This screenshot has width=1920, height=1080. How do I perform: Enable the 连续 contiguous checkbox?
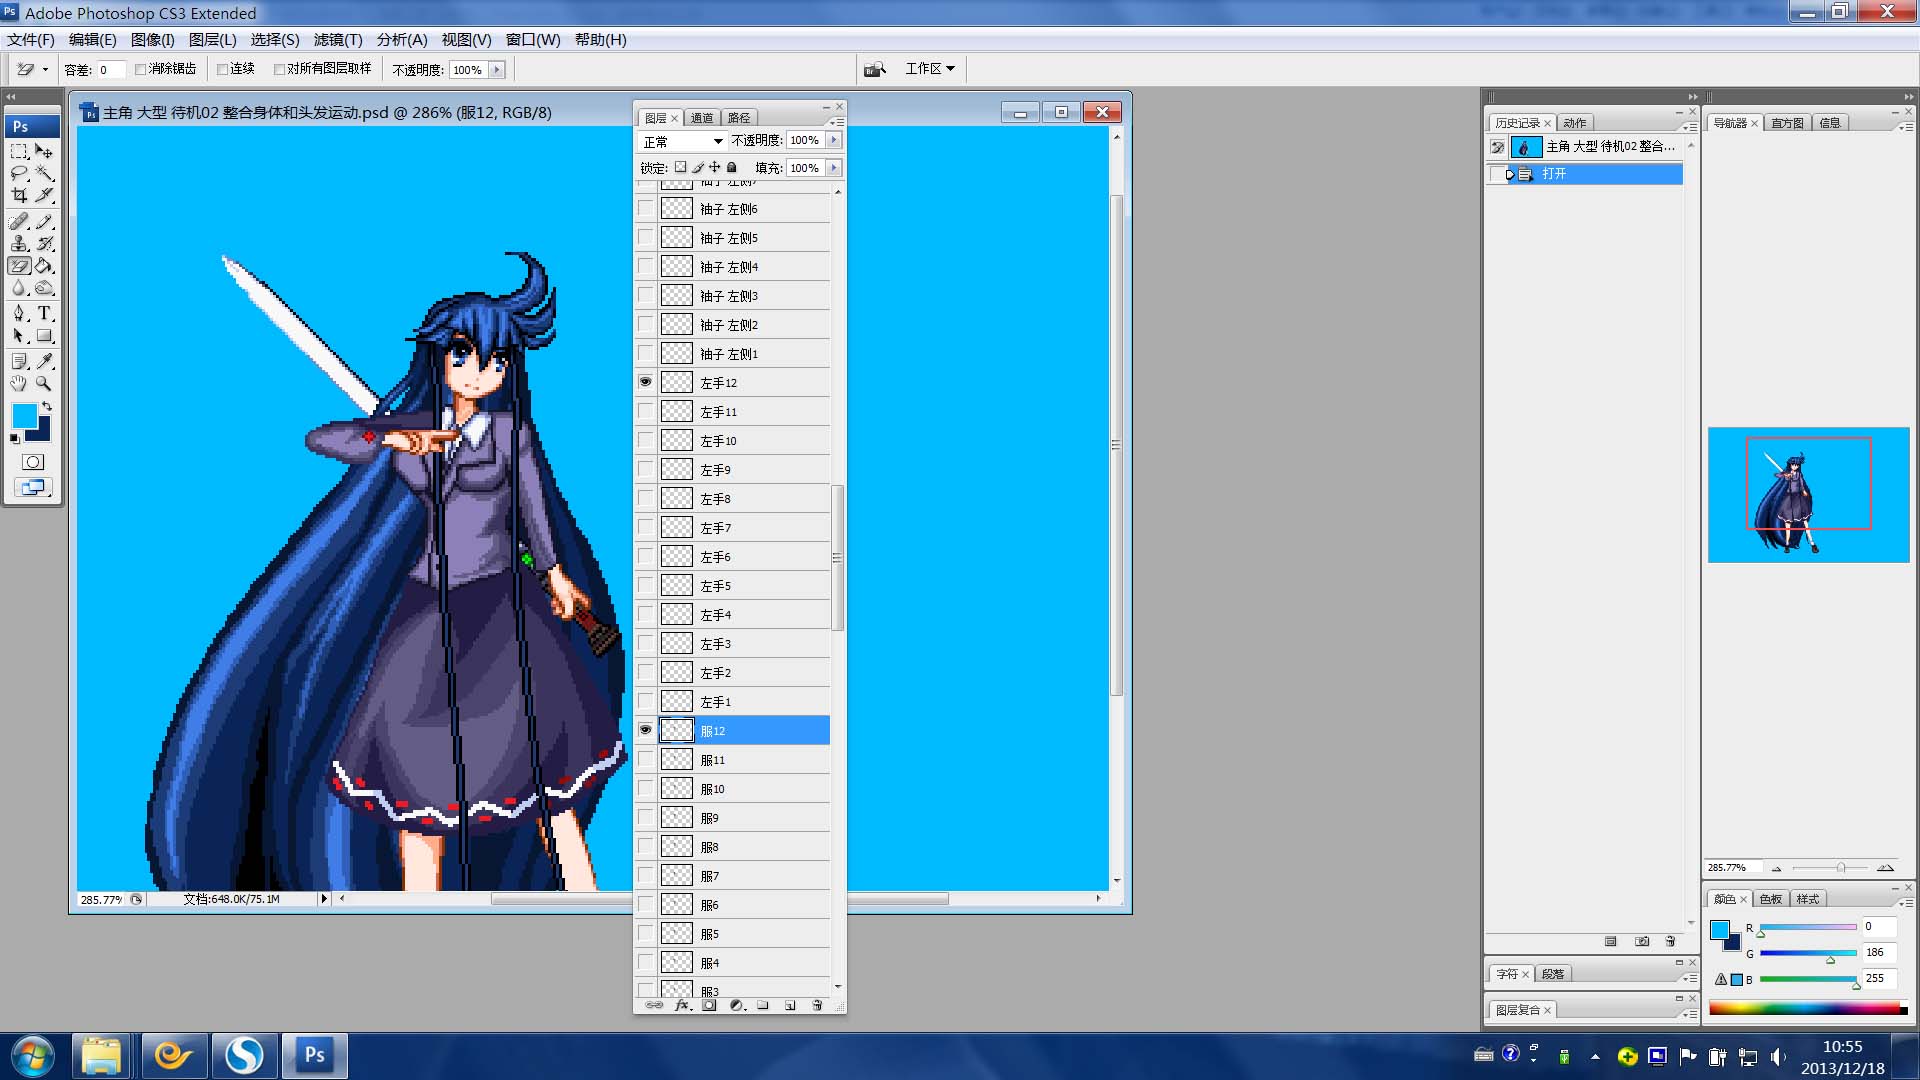[223, 69]
